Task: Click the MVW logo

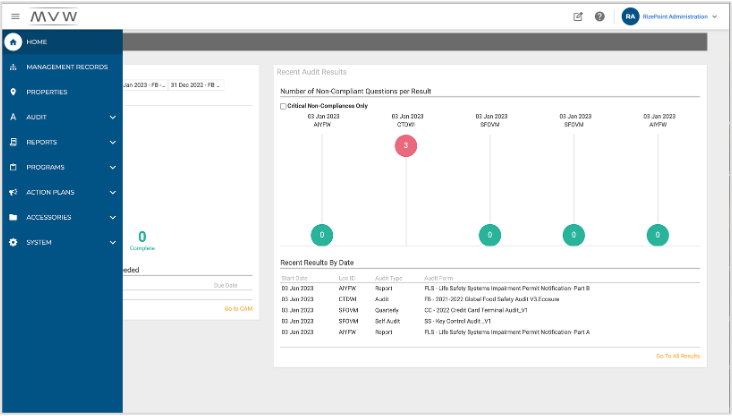Action: click(53, 16)
